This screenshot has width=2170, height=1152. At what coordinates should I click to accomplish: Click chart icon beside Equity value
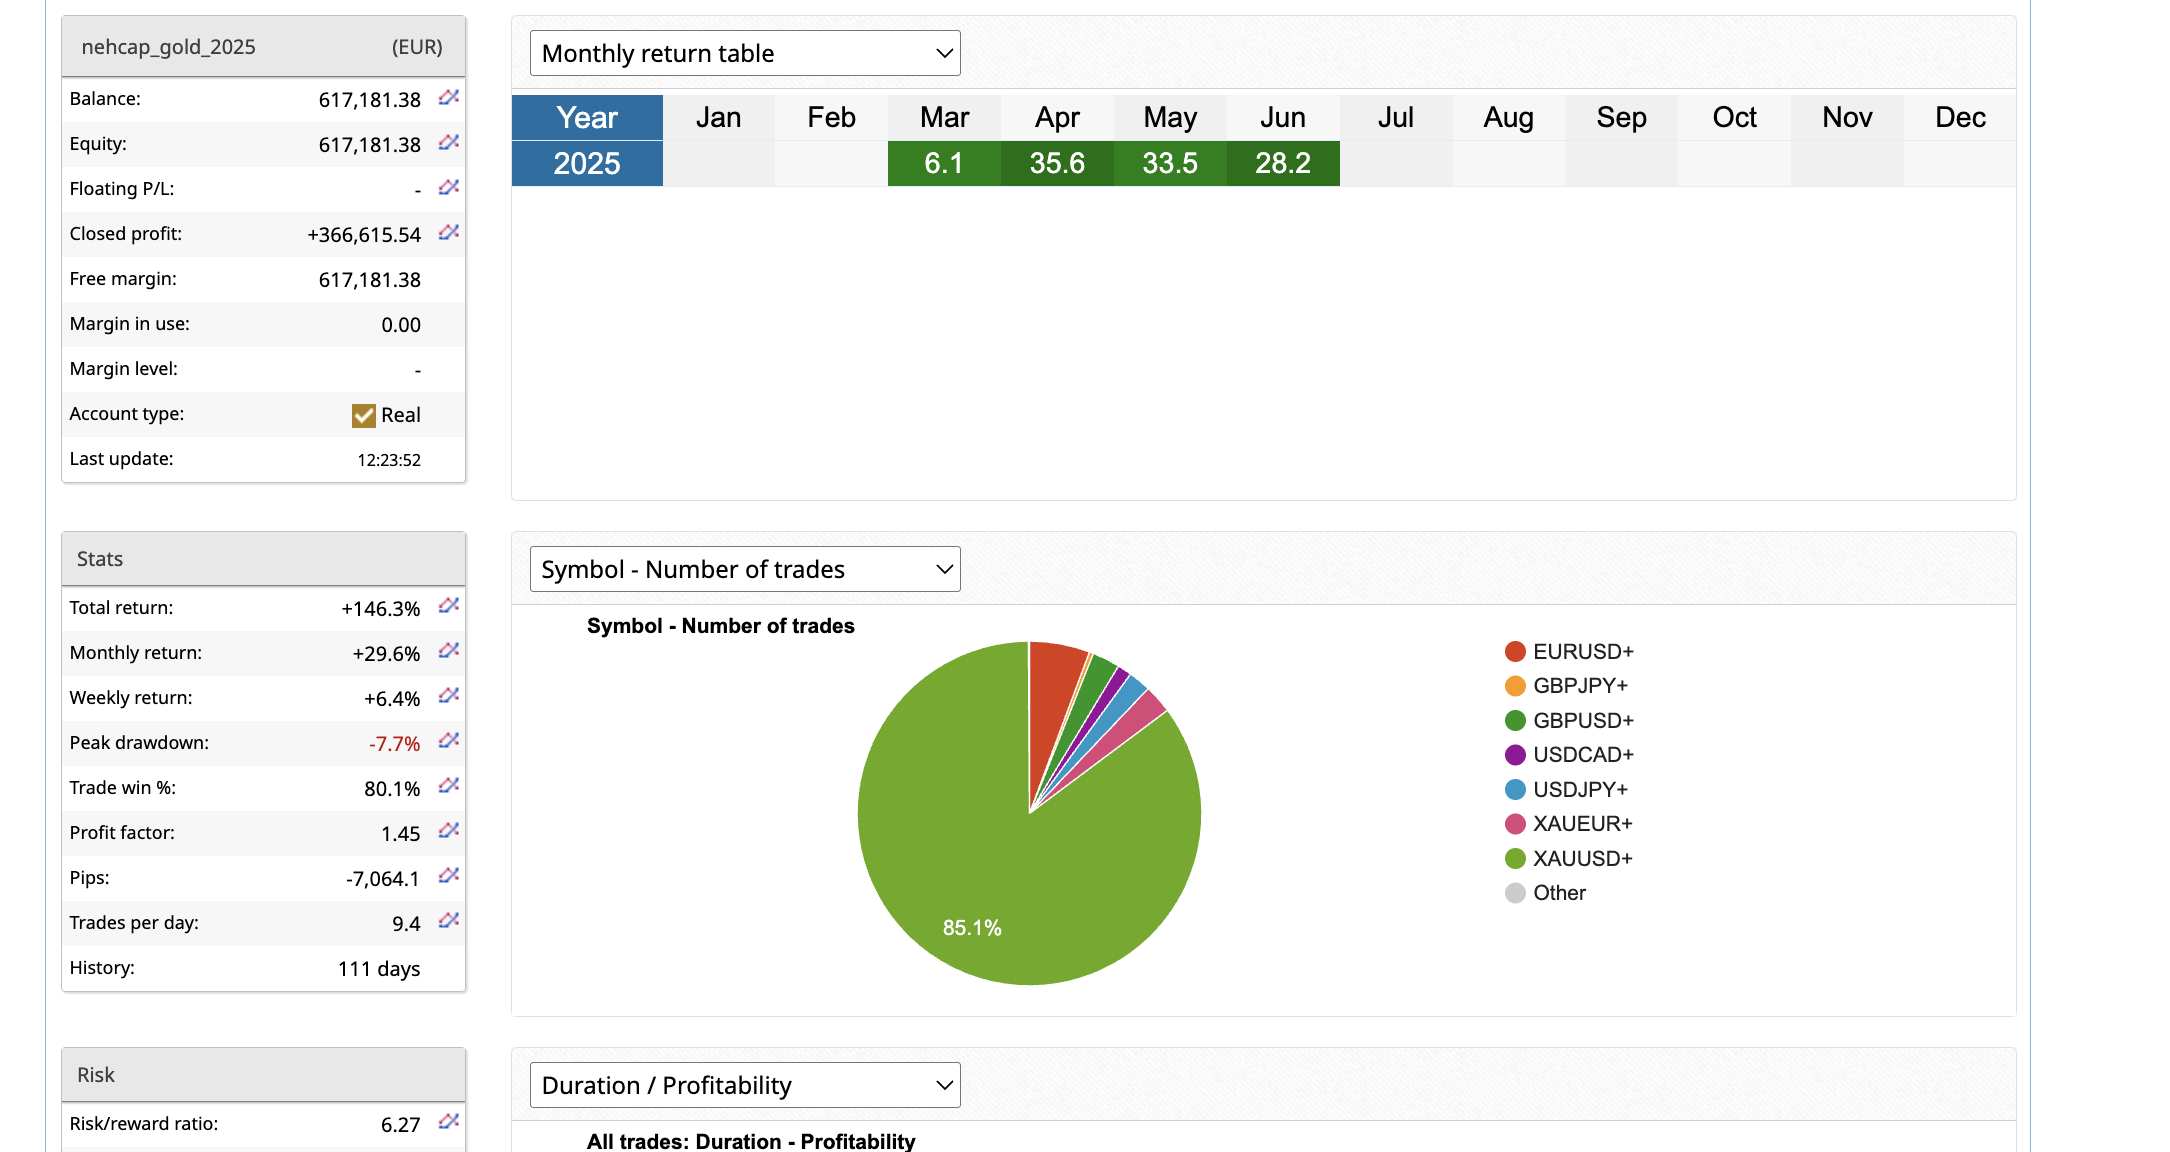[x=448, y=143]
